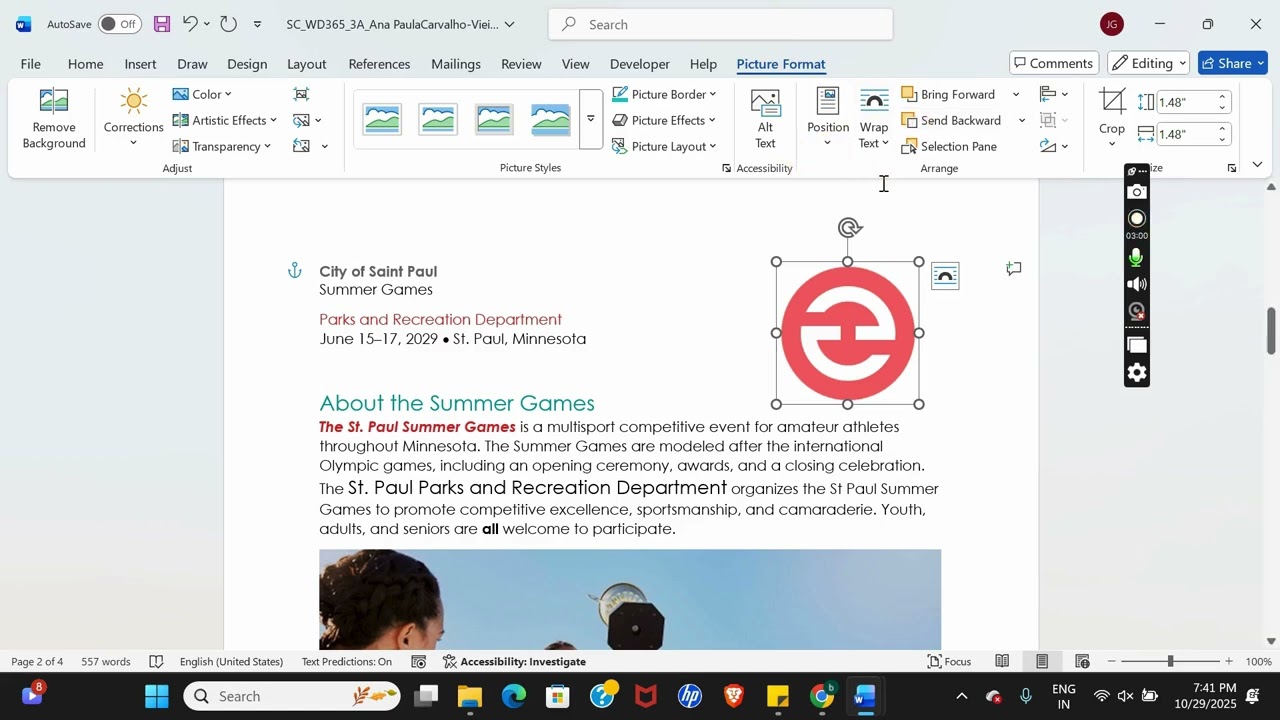Expand the Picture Styles gallery
This screenshot has width=1280, height=720.
click(591, 119)
